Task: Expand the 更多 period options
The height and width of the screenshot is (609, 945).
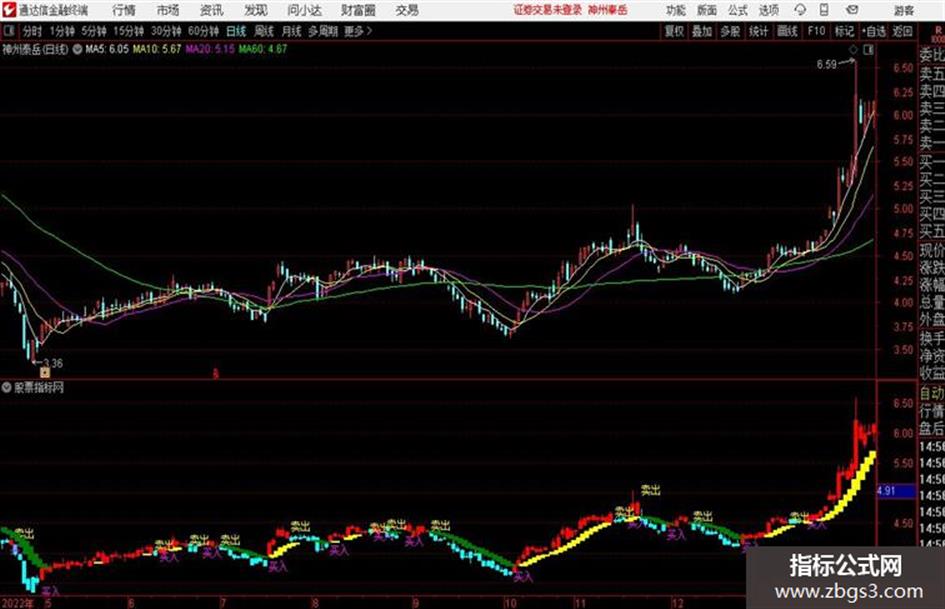Action: click(x=358, y=31)
